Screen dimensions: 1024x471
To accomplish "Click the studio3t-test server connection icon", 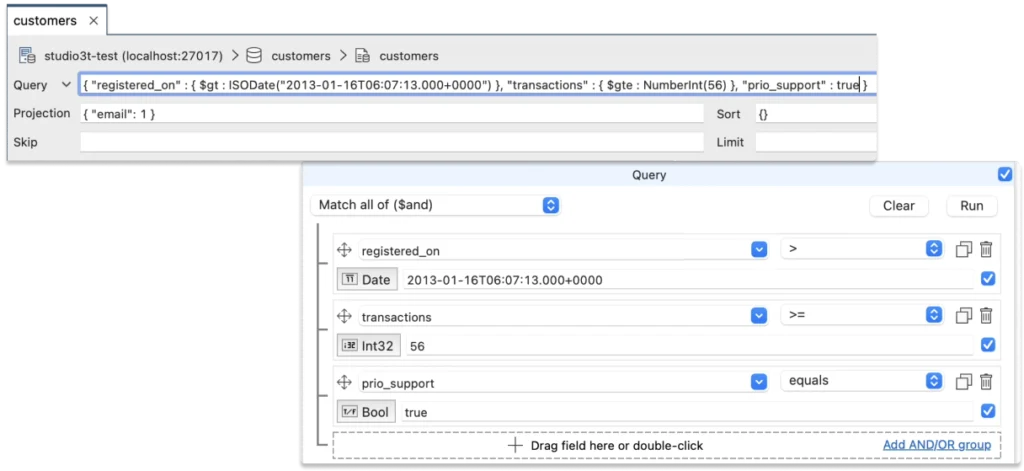I will click(27, 56).
